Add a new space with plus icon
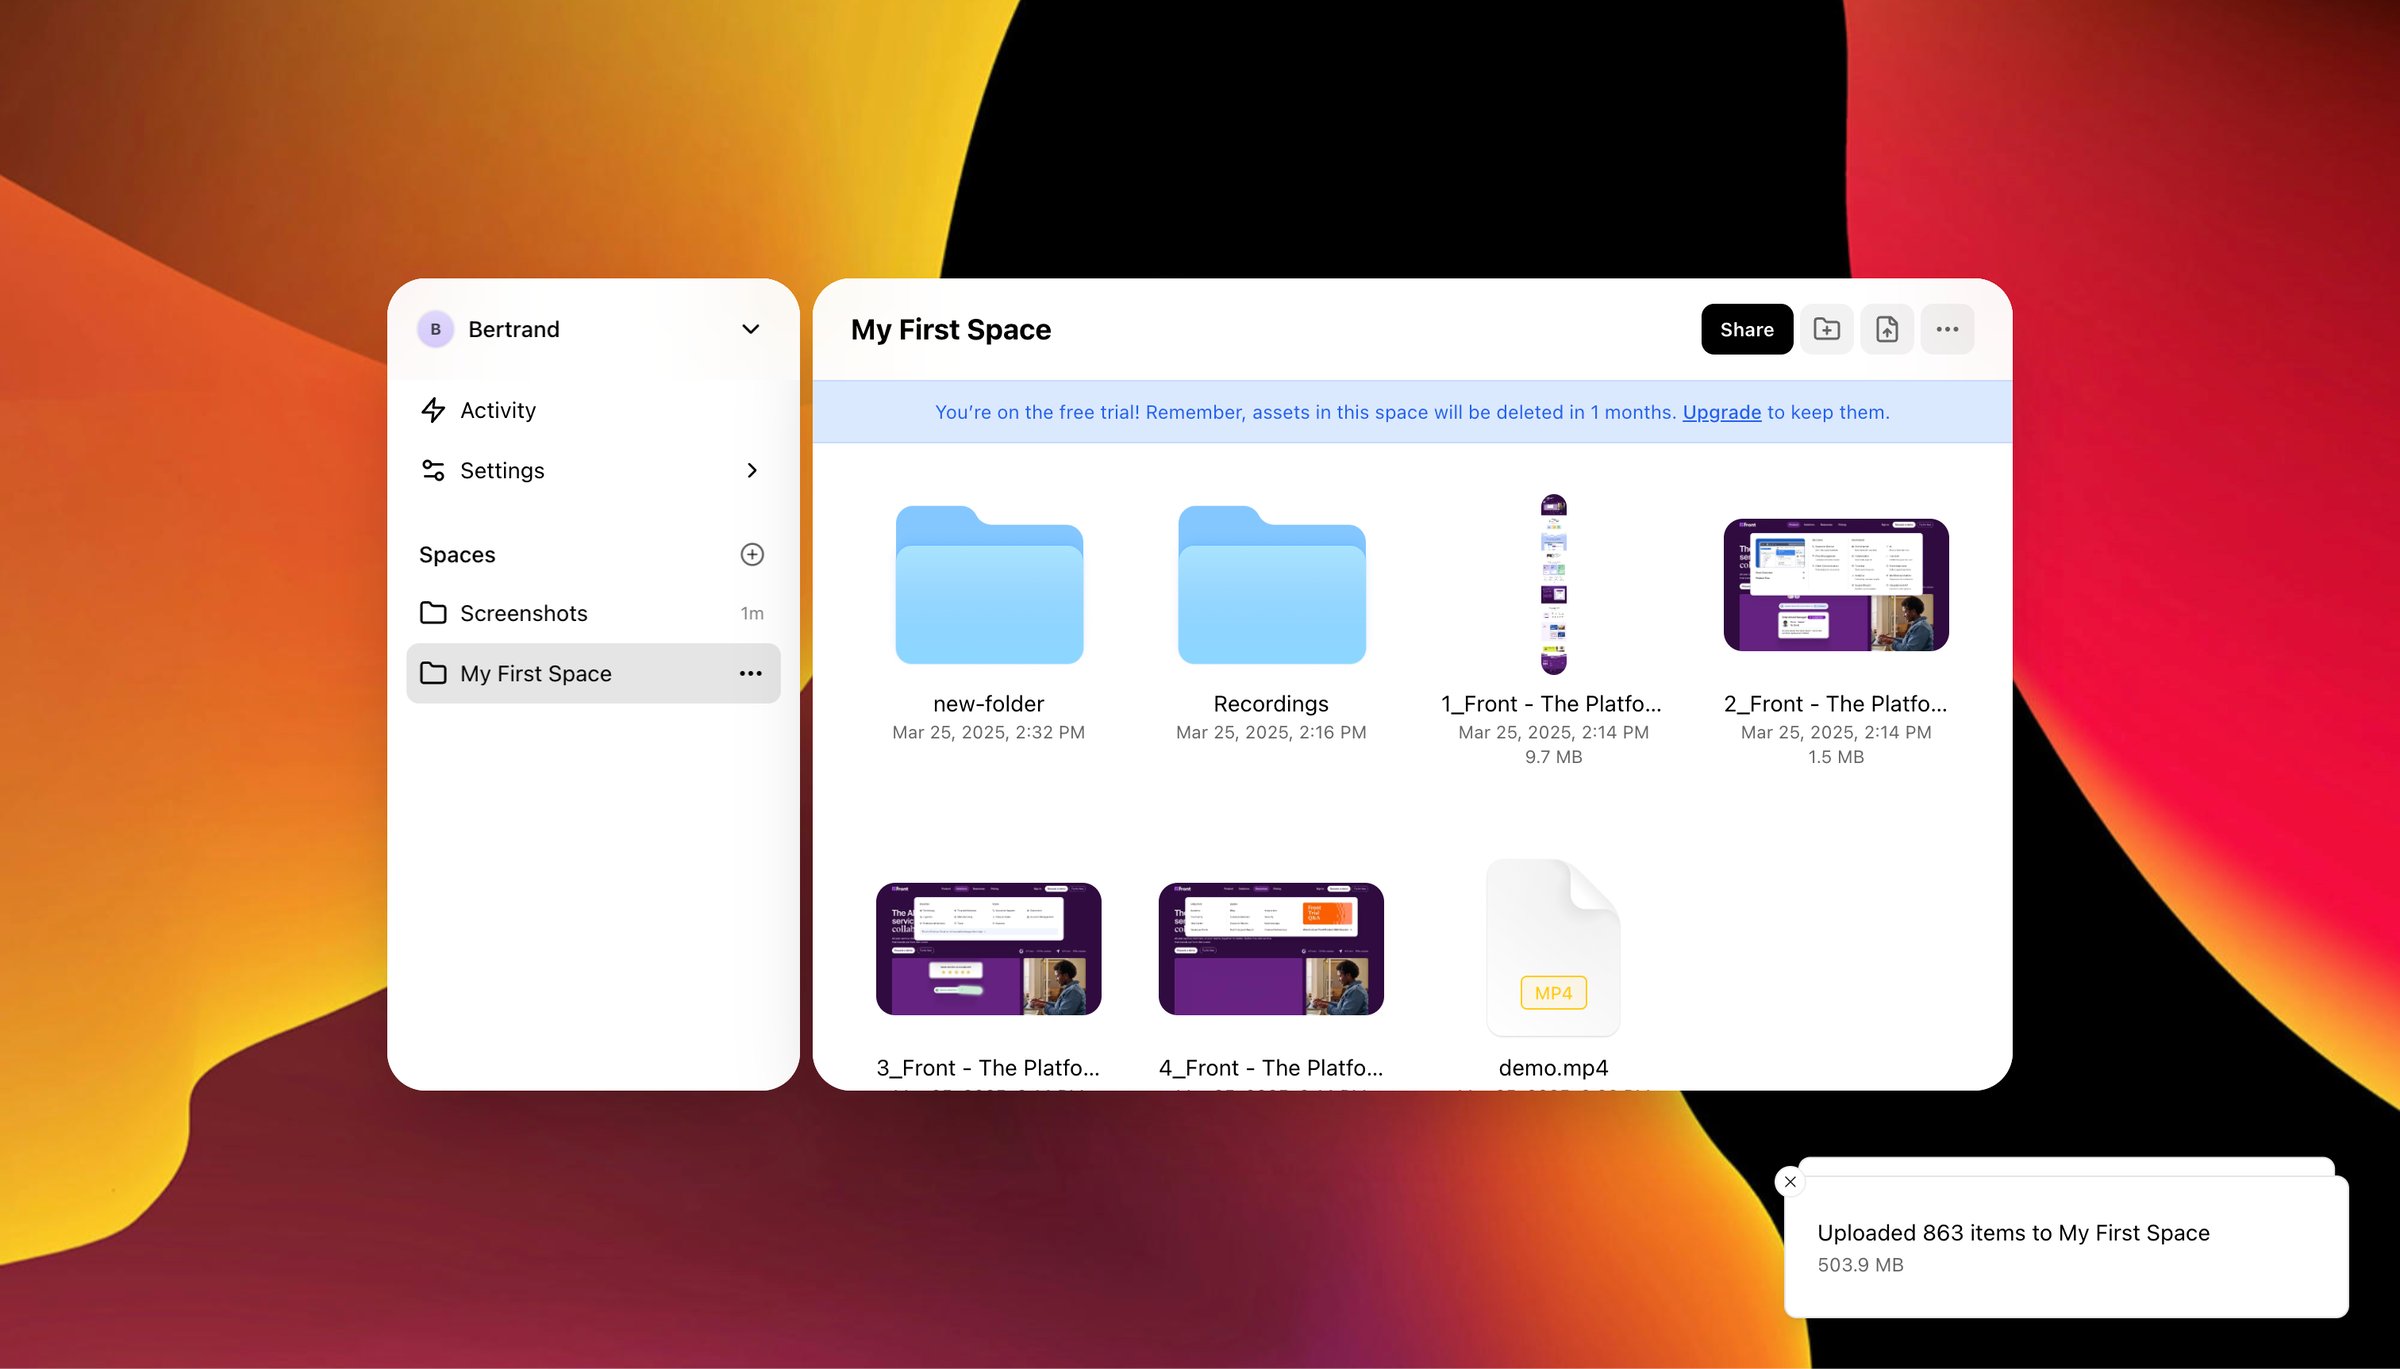Viewport: 2400px width, 1369px height. pos(752,554)
